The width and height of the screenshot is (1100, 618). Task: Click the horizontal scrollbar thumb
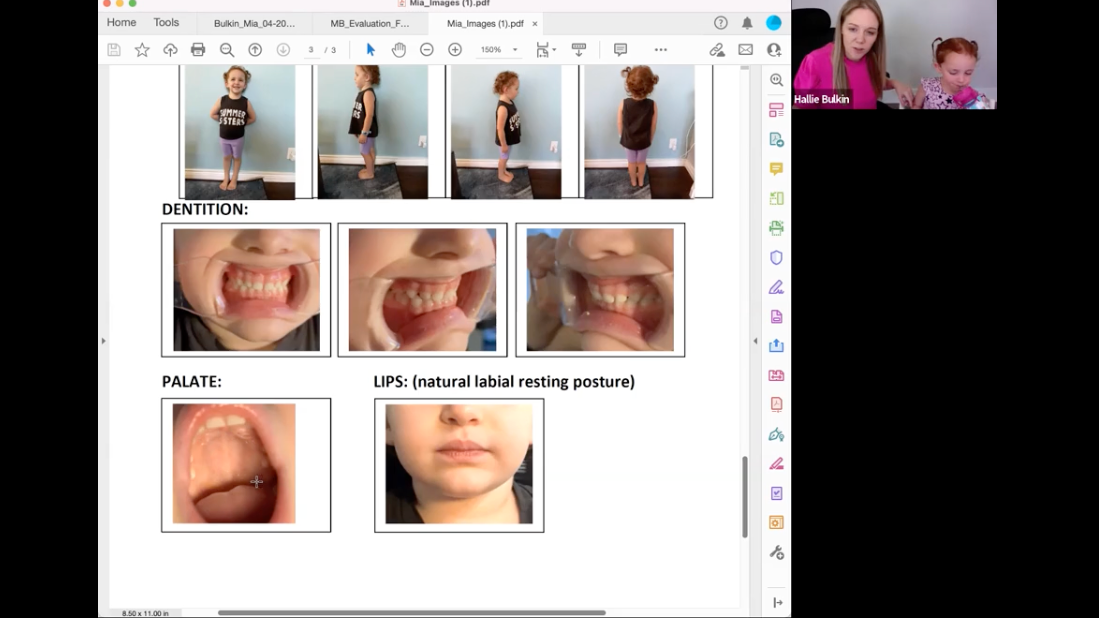point(412,612)
